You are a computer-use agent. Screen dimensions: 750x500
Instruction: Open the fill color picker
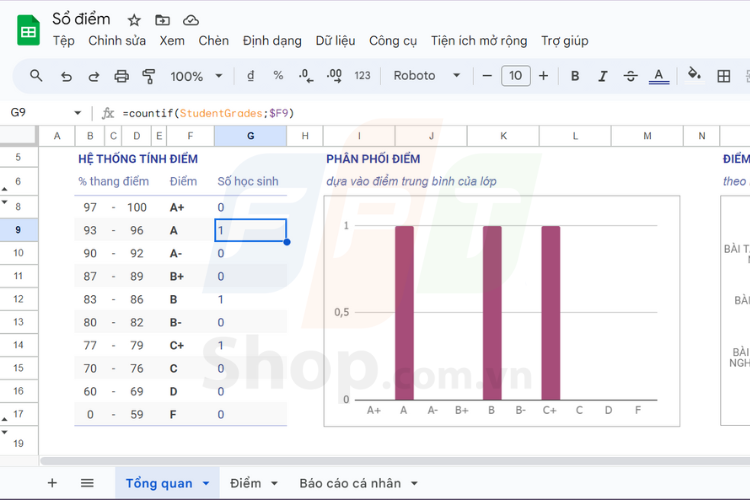(x=694, y=75)
